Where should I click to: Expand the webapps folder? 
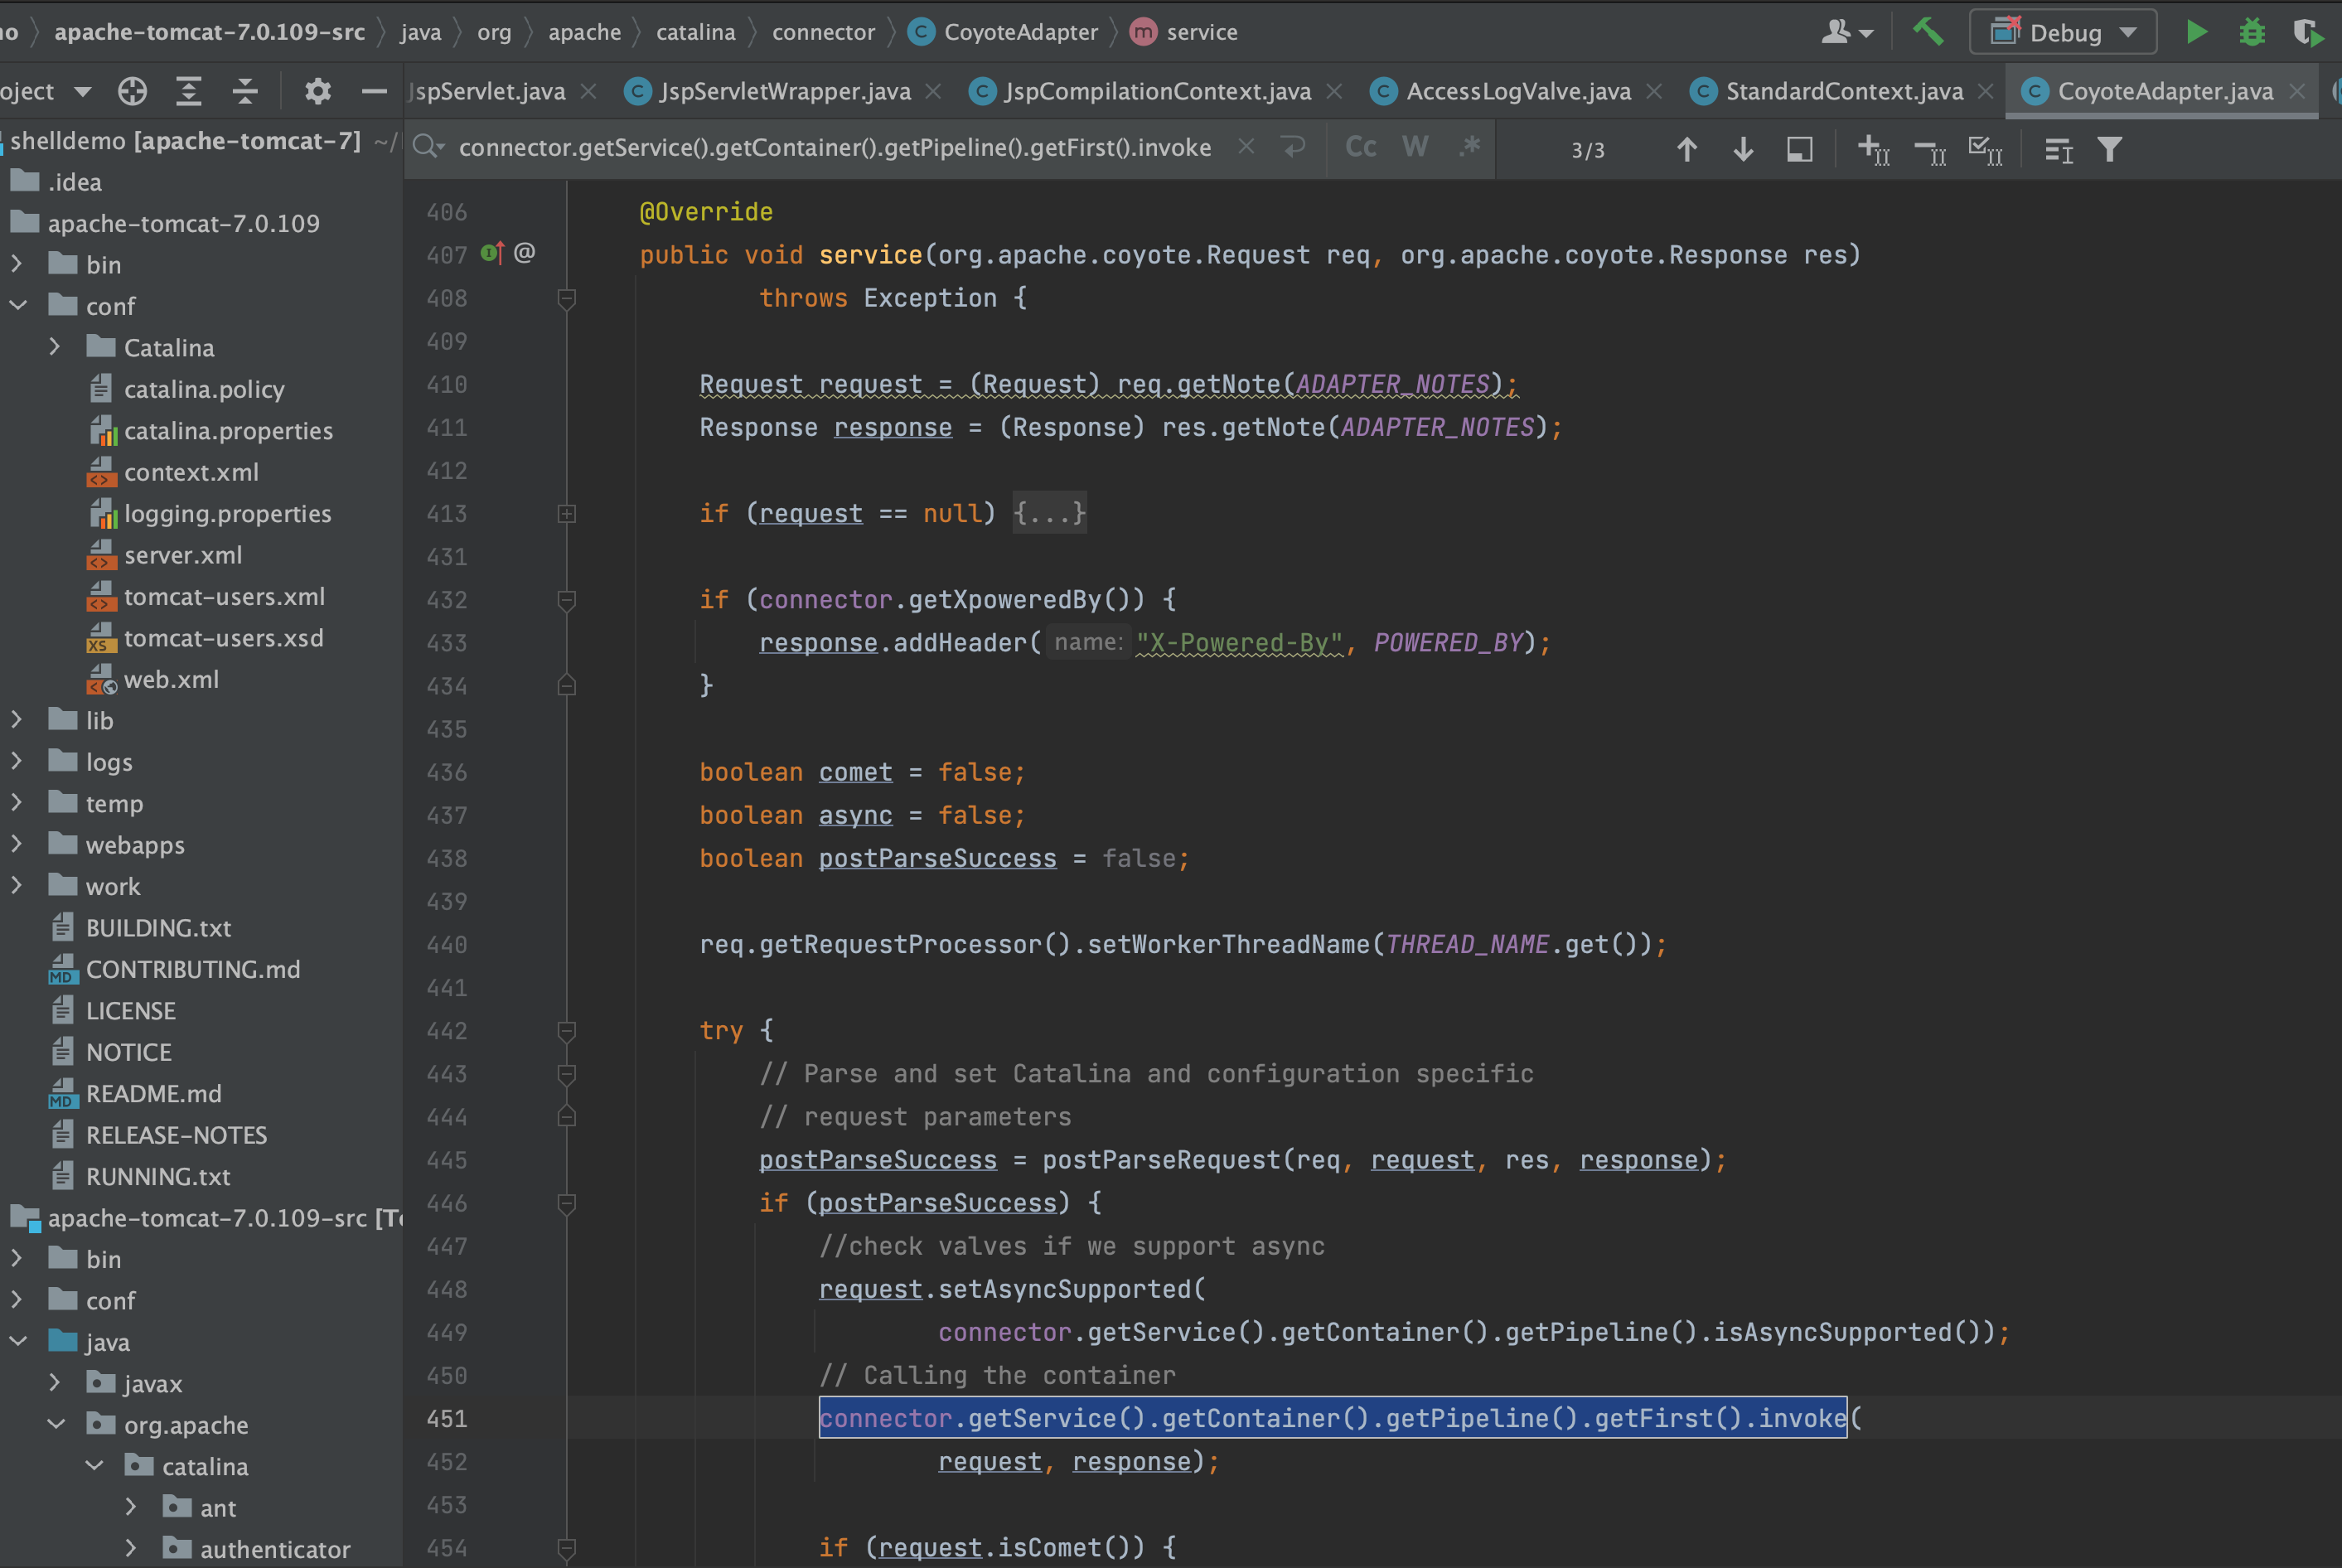[17, 844]
